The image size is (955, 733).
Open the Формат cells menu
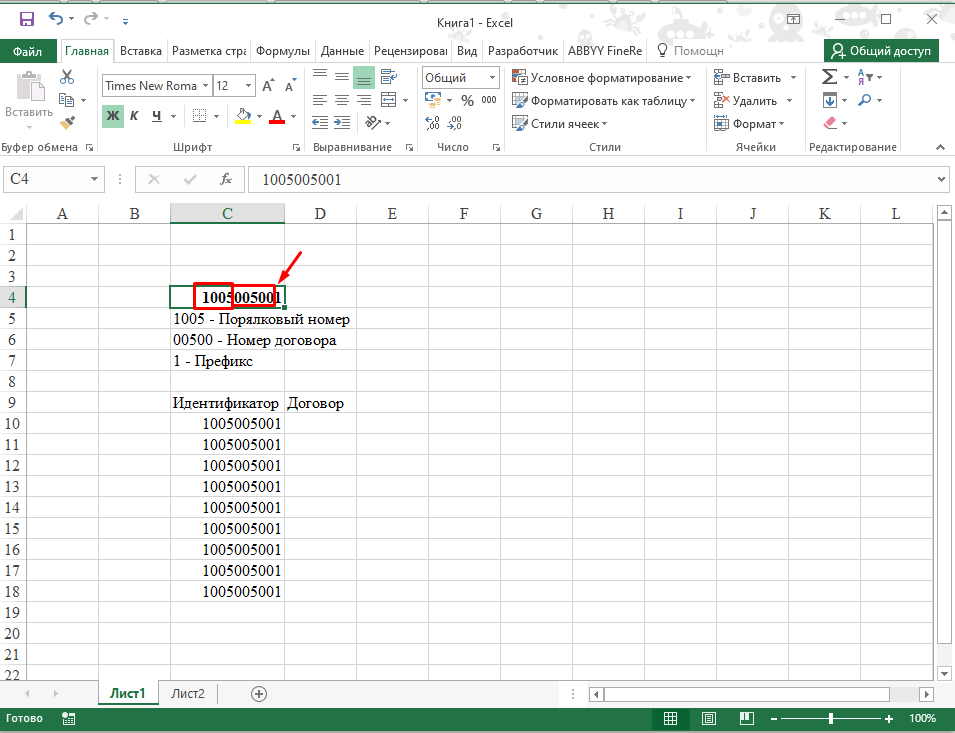tap(750, 124)
